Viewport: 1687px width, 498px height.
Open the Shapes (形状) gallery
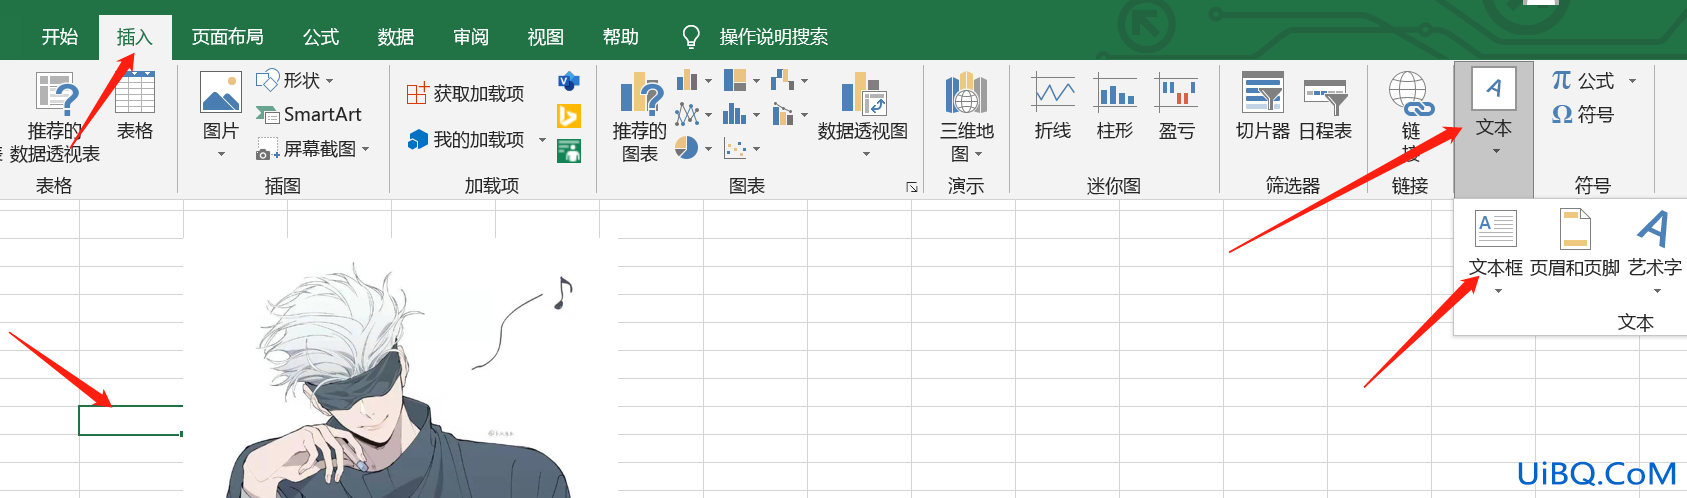294,80
